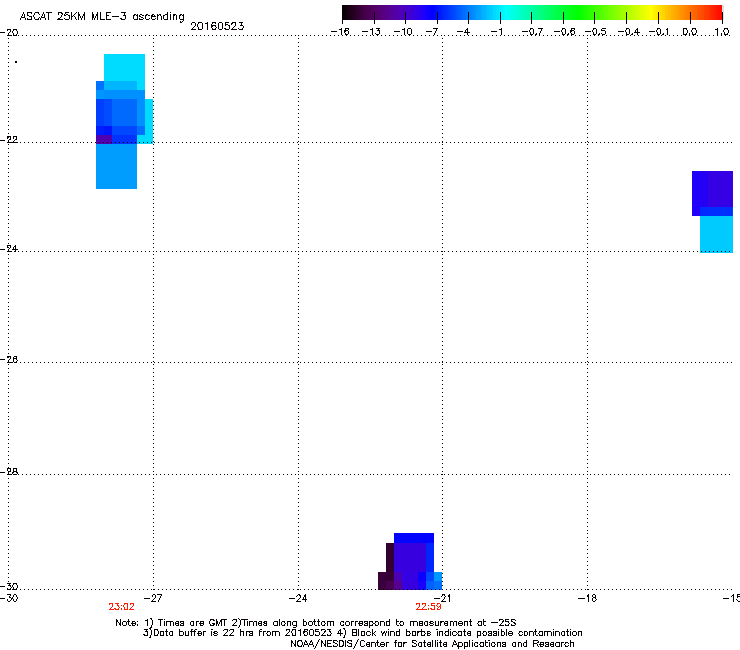
Task: Click the 'Data buffer is 22 hrs' note
Action: click(x=362, y=633)
